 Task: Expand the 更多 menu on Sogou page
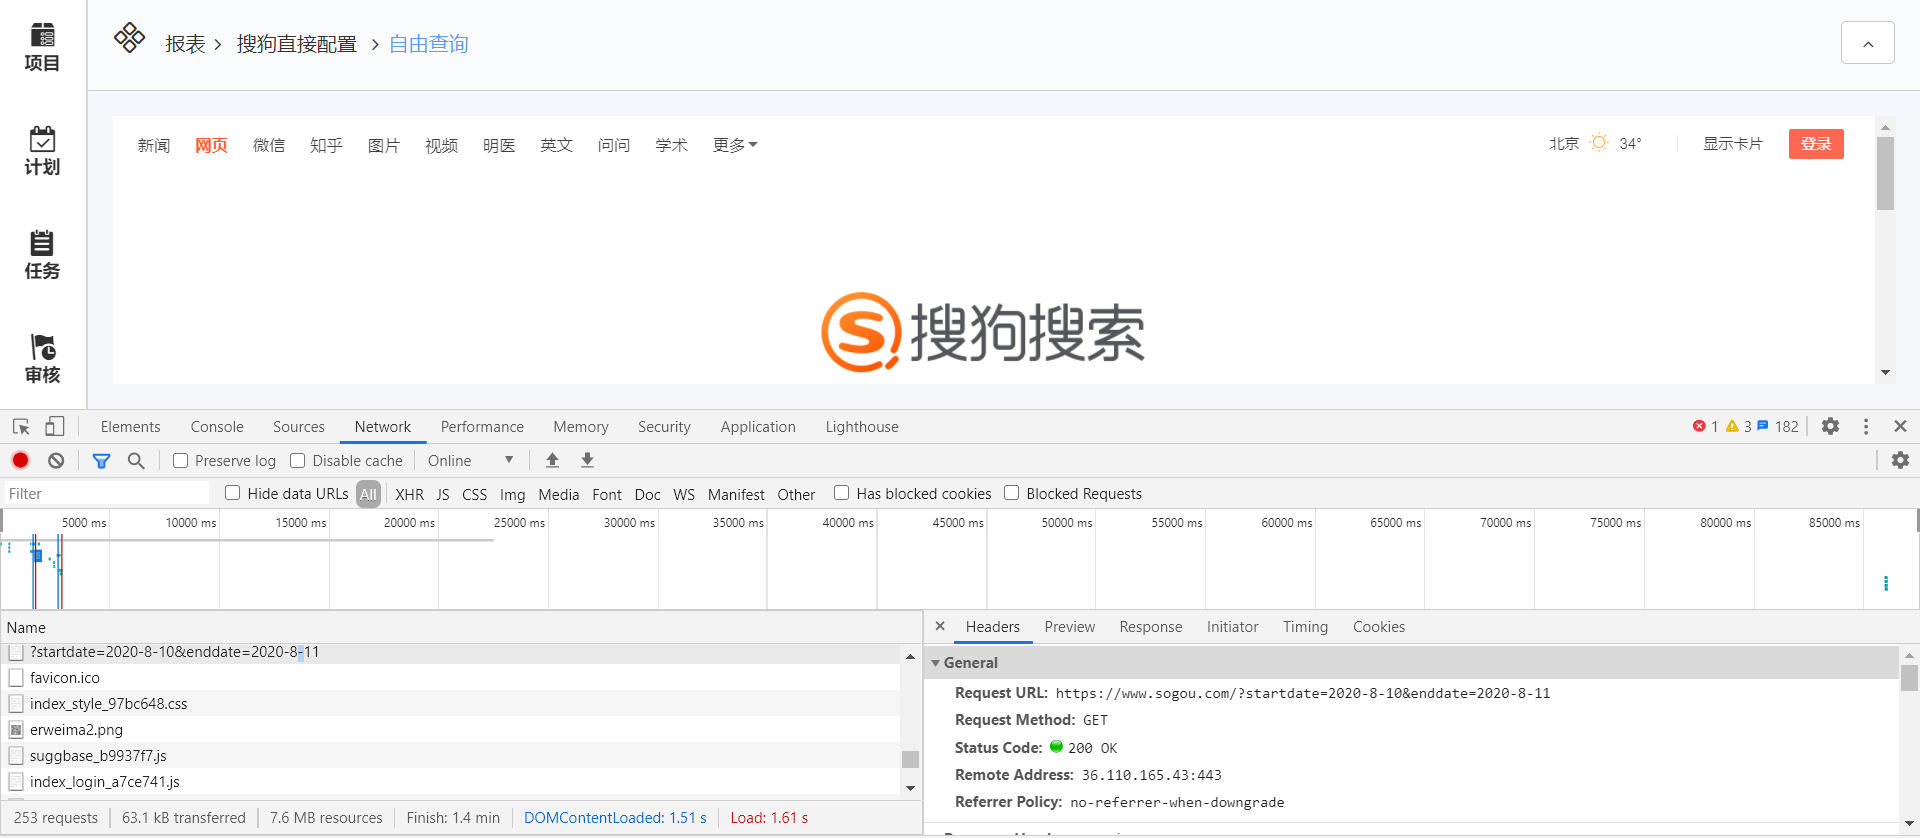[x=734, y=146]
